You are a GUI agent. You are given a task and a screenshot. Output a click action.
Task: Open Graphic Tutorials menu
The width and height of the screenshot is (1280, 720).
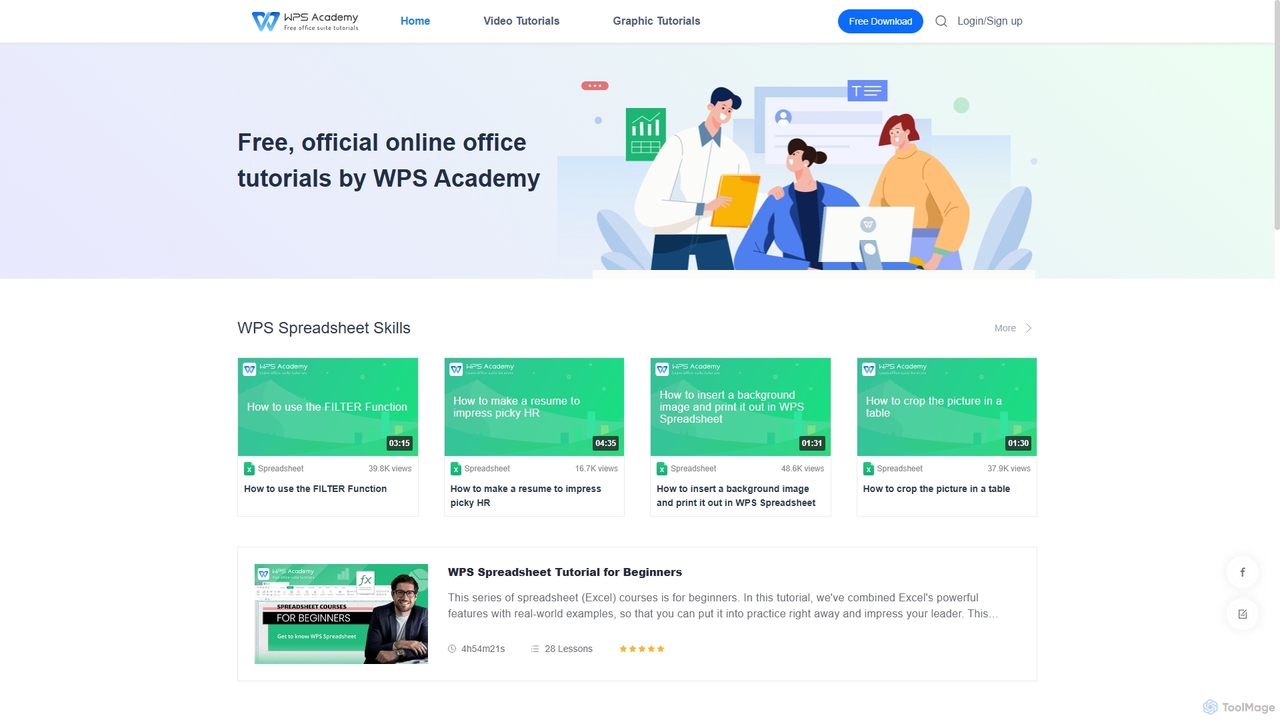click(x=656, y=21)
